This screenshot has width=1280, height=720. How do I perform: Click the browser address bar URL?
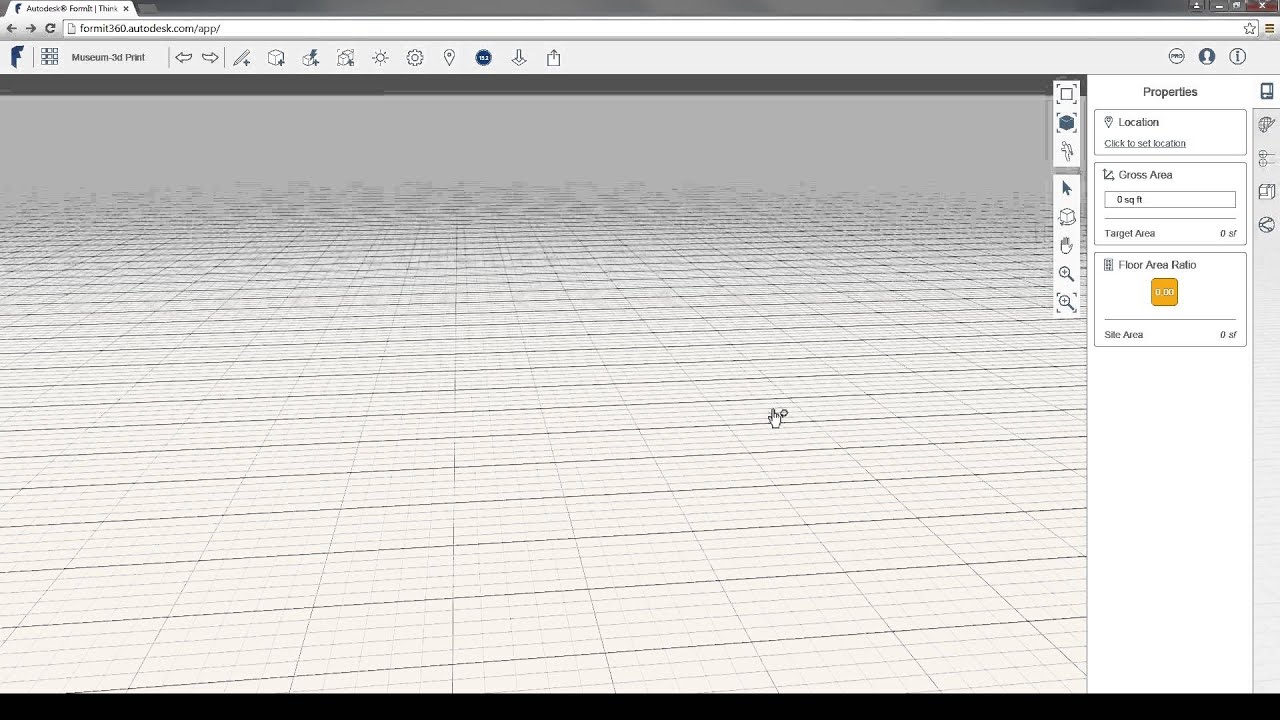150,28
